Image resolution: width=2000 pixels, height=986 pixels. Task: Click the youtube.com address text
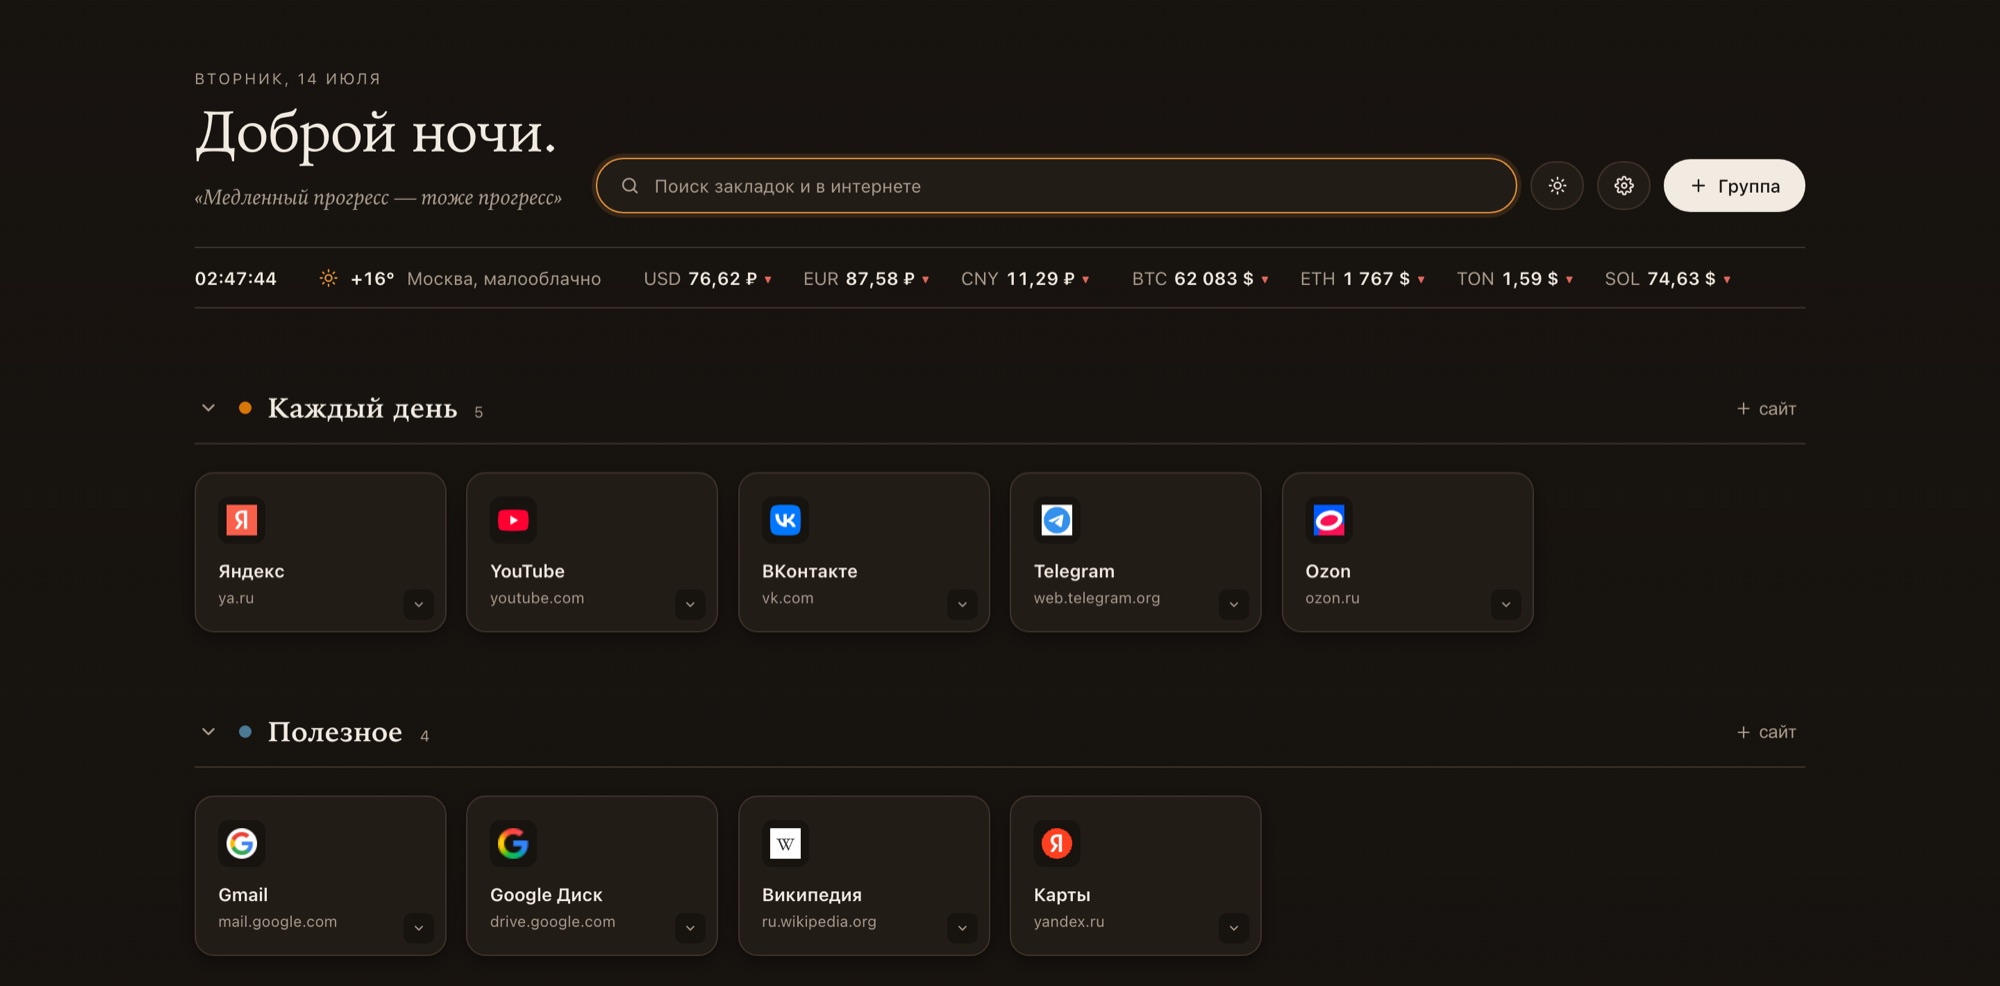point(537,598)
